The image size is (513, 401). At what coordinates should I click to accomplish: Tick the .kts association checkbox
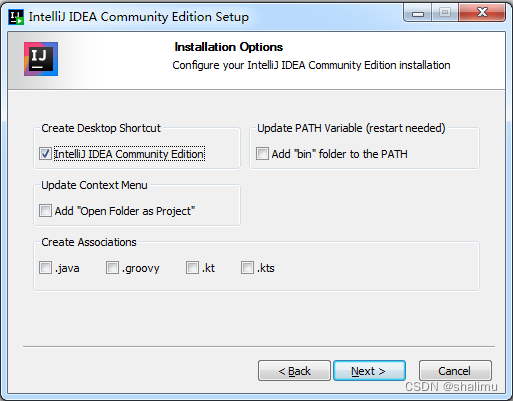[247, 268]
